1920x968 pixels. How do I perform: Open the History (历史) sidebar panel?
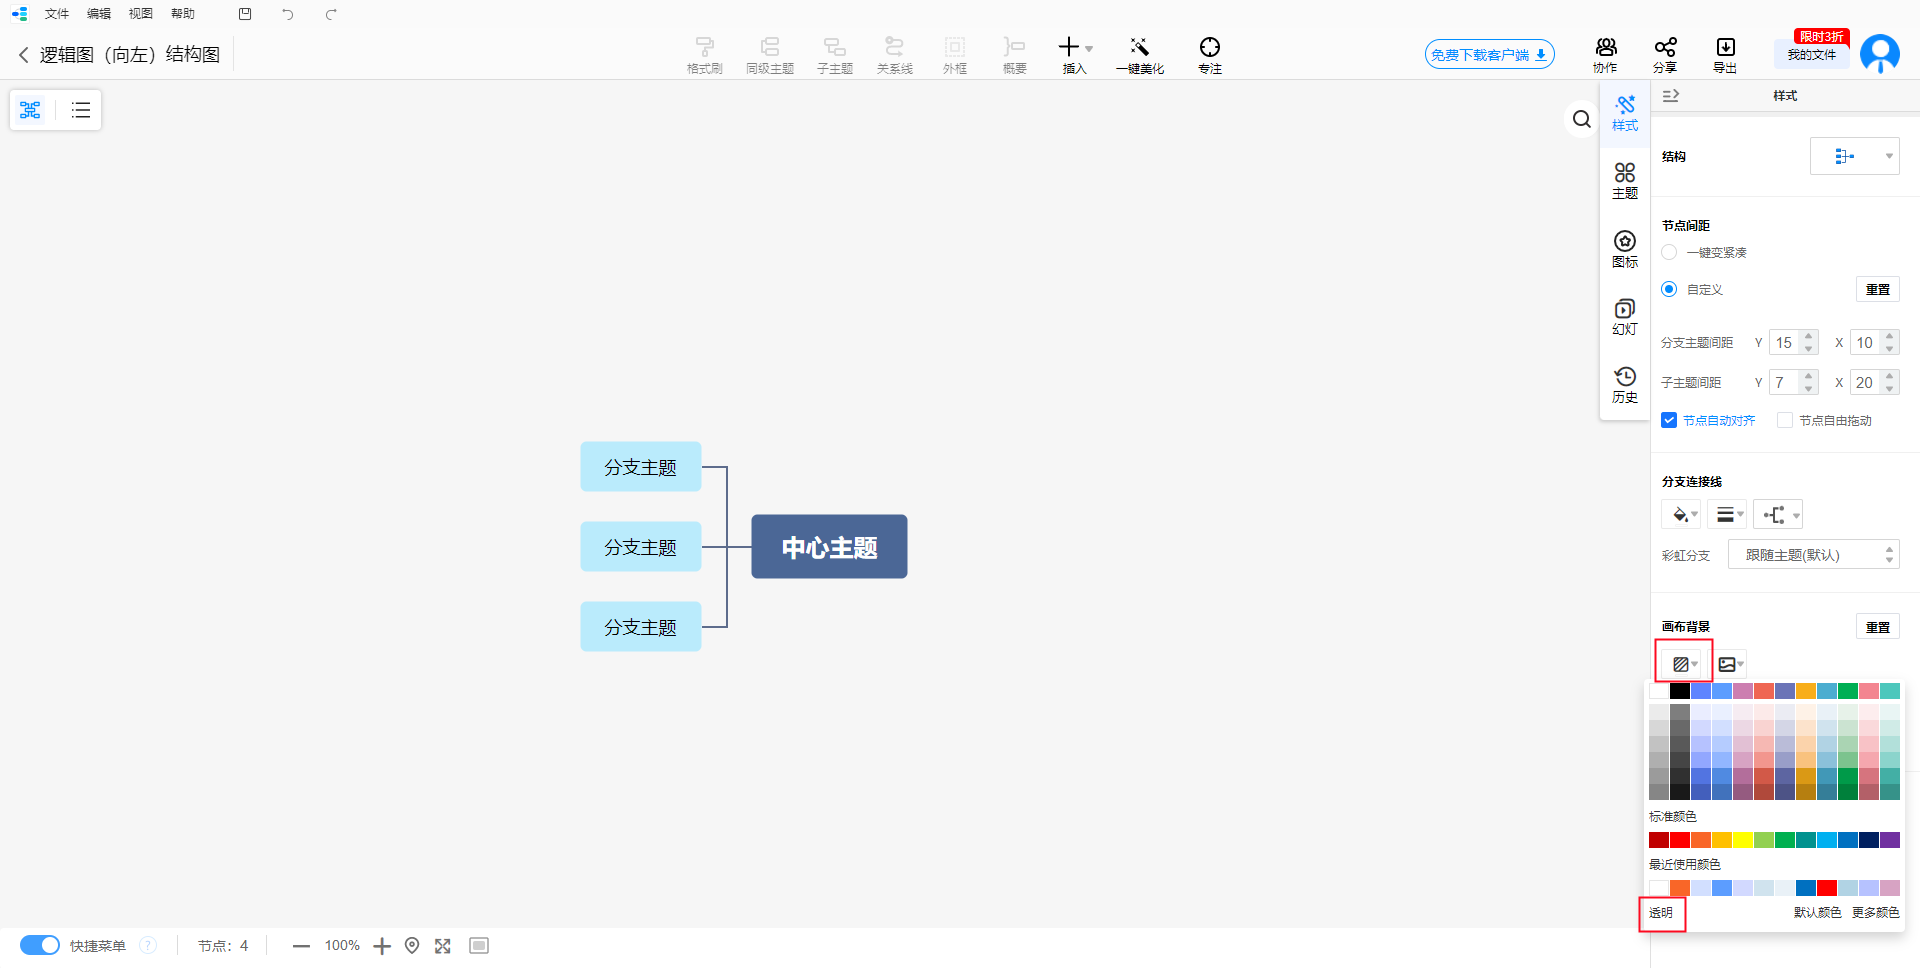point(1625,384)
